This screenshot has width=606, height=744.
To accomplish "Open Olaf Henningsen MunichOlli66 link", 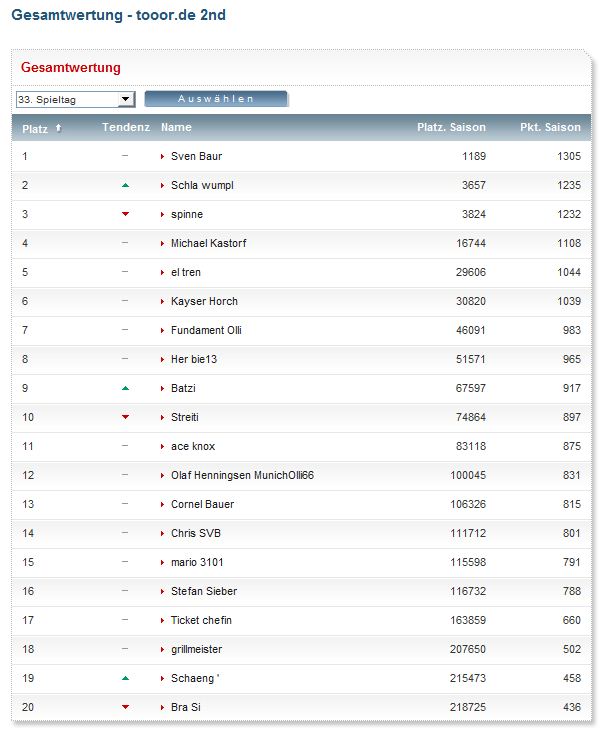I will [x=242, y=475].
